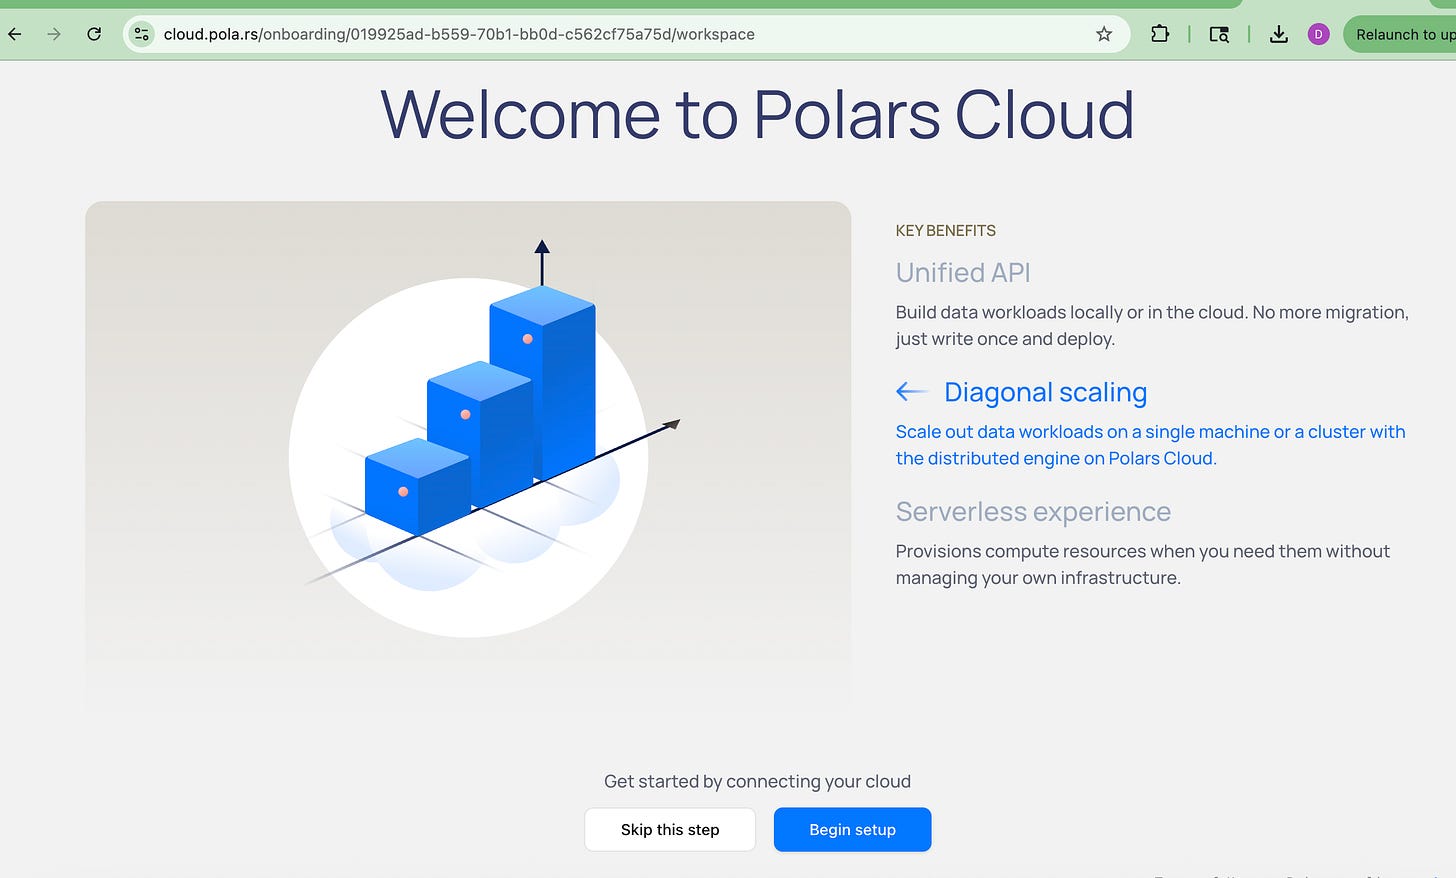Click the Begin setup button

[x=852, y=830]
